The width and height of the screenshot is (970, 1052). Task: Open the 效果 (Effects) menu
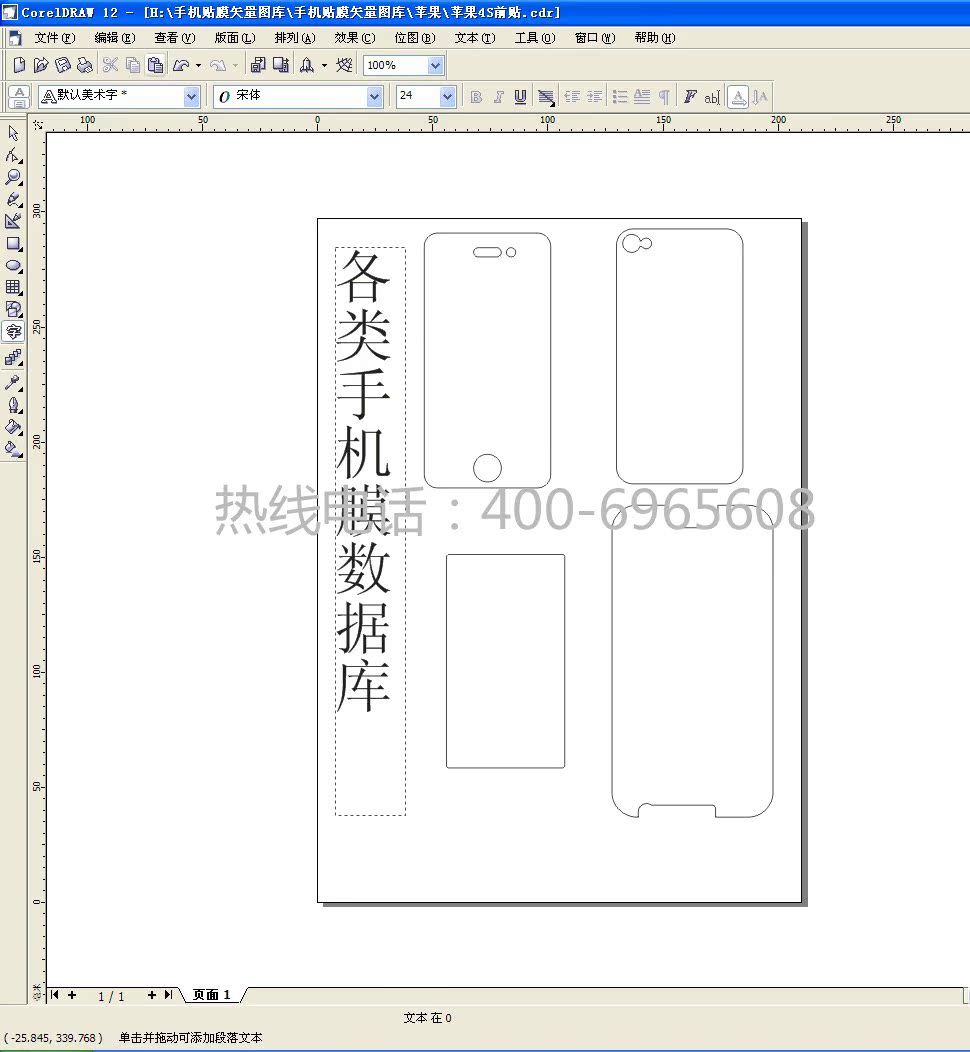354,38
